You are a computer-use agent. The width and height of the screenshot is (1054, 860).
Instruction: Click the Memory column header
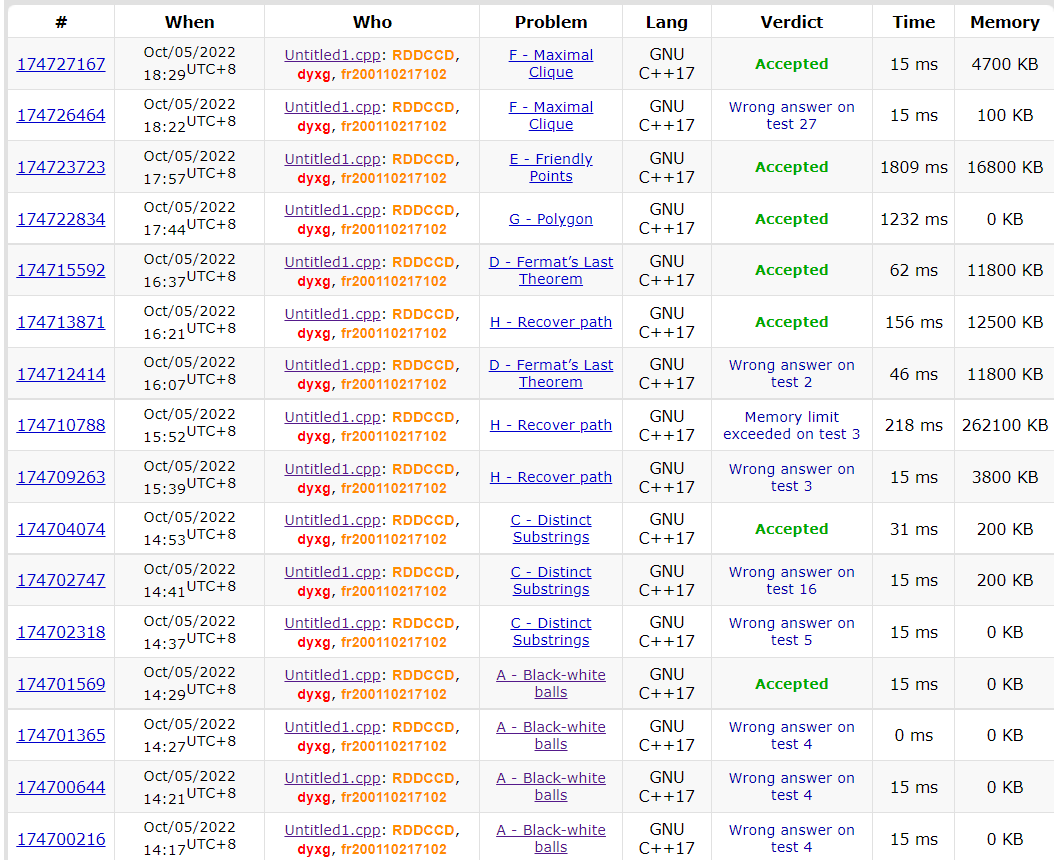coord(1004,22)
